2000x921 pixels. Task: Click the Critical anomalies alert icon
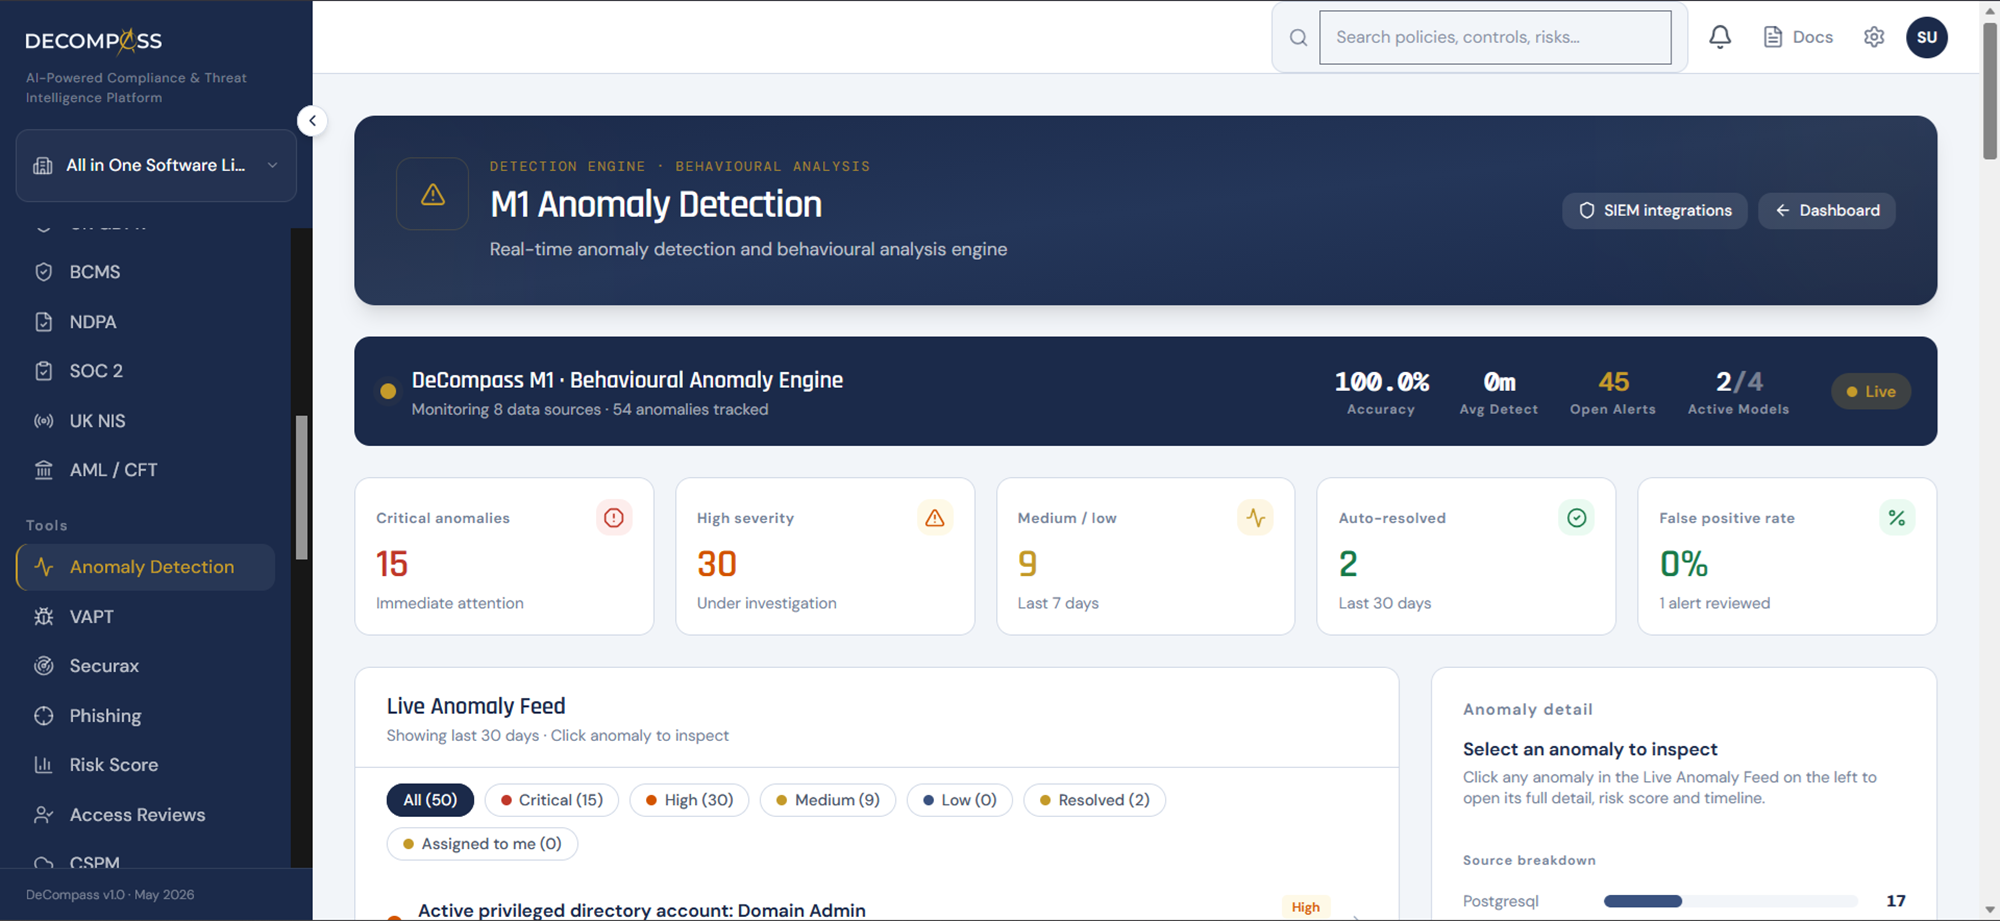coord(614,518)
